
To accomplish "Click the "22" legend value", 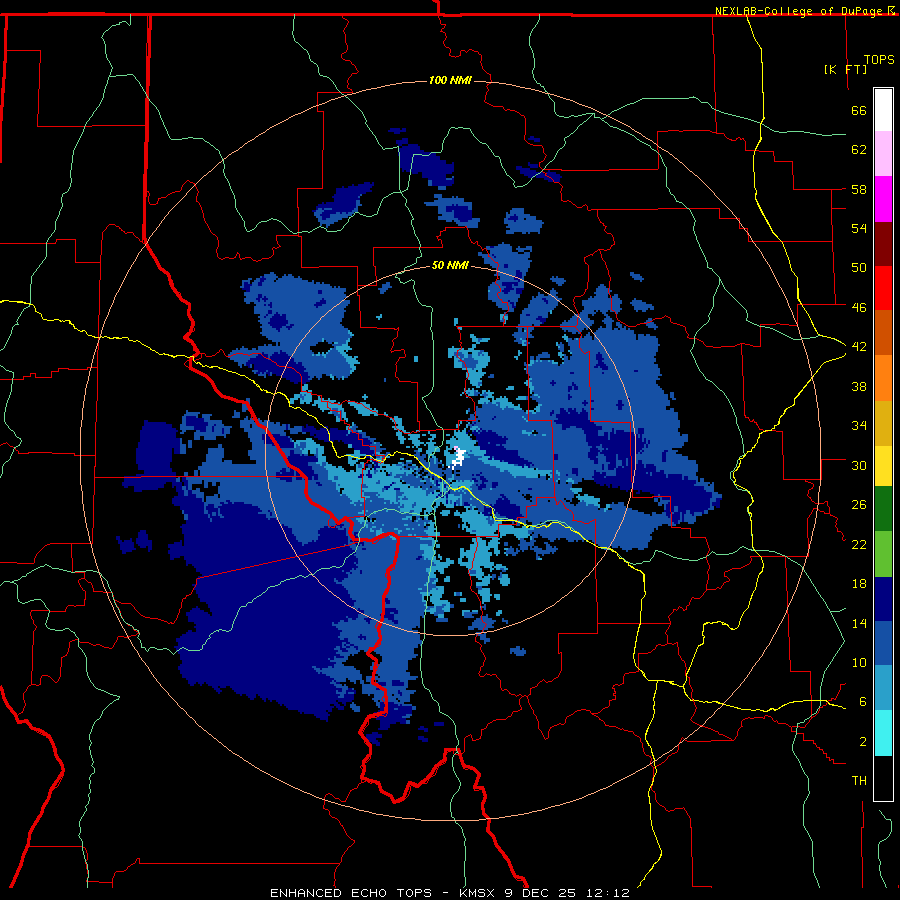I will [x=858, y=544].
